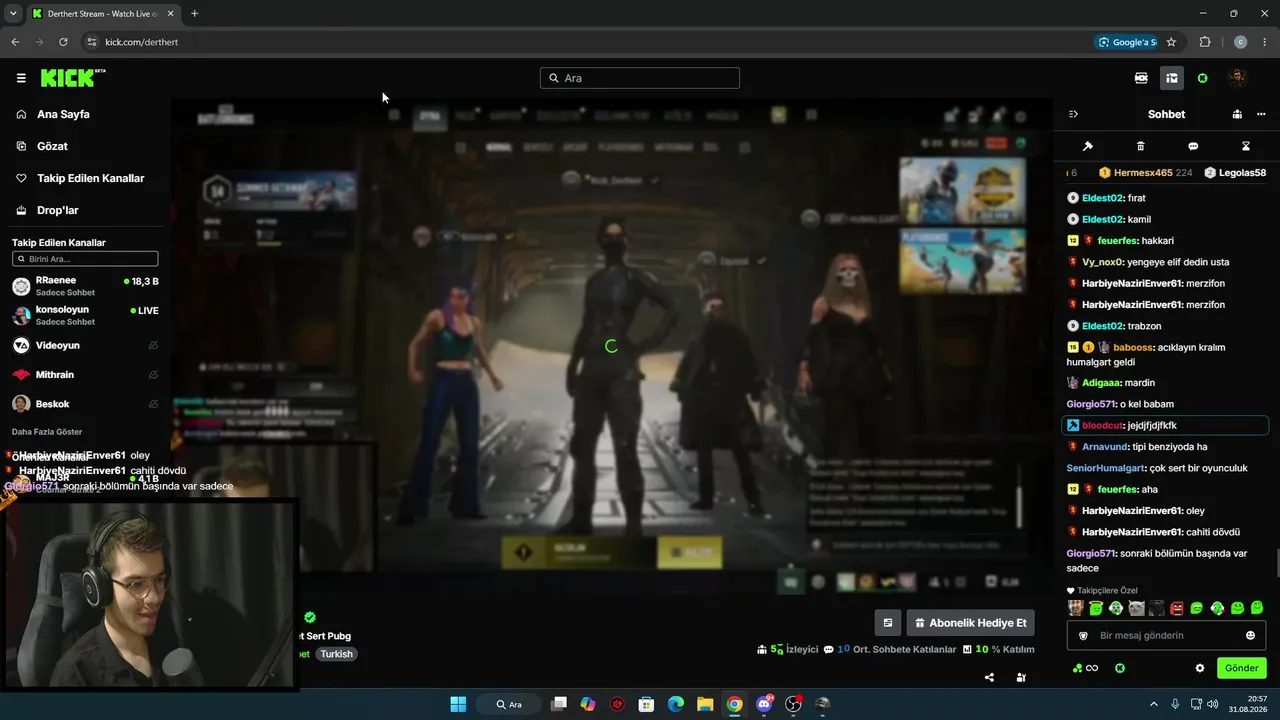1280x720 pixels.
Task: Click the share icon below stream
Action: [x=989, y=677]
